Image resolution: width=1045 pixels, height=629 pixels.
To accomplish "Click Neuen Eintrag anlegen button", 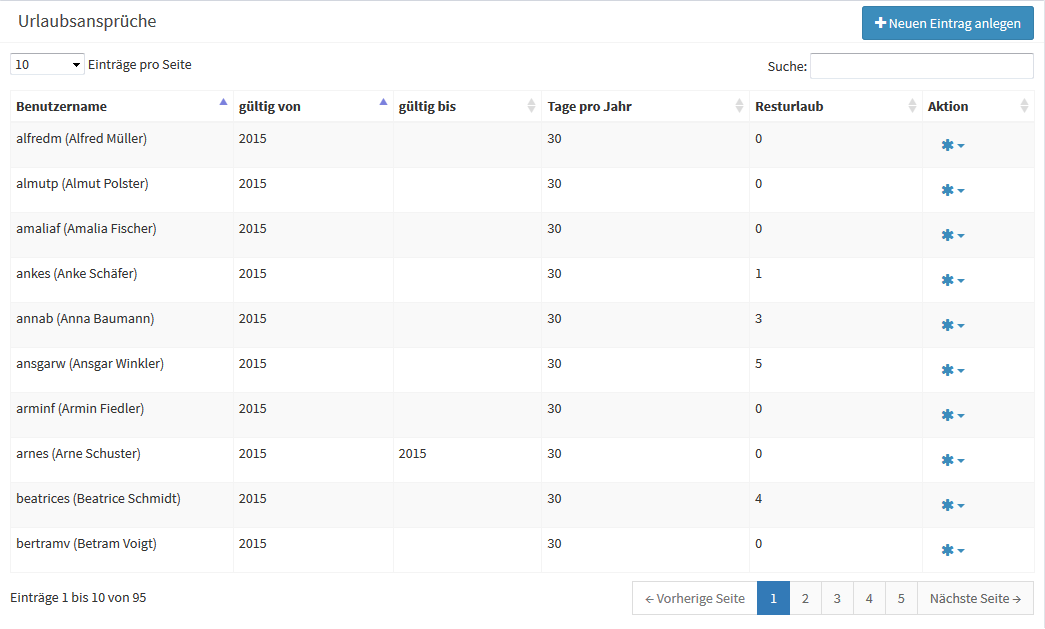I will pyautogui.click(x=947, y=23).
